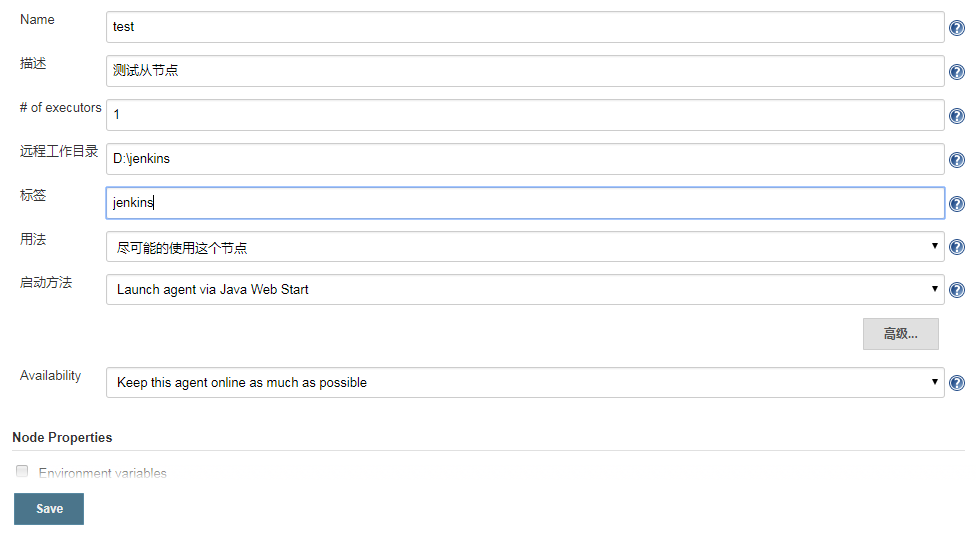Open help icon next to Availability
Screen dimensions: 976x540
click(x=957, y=383)
